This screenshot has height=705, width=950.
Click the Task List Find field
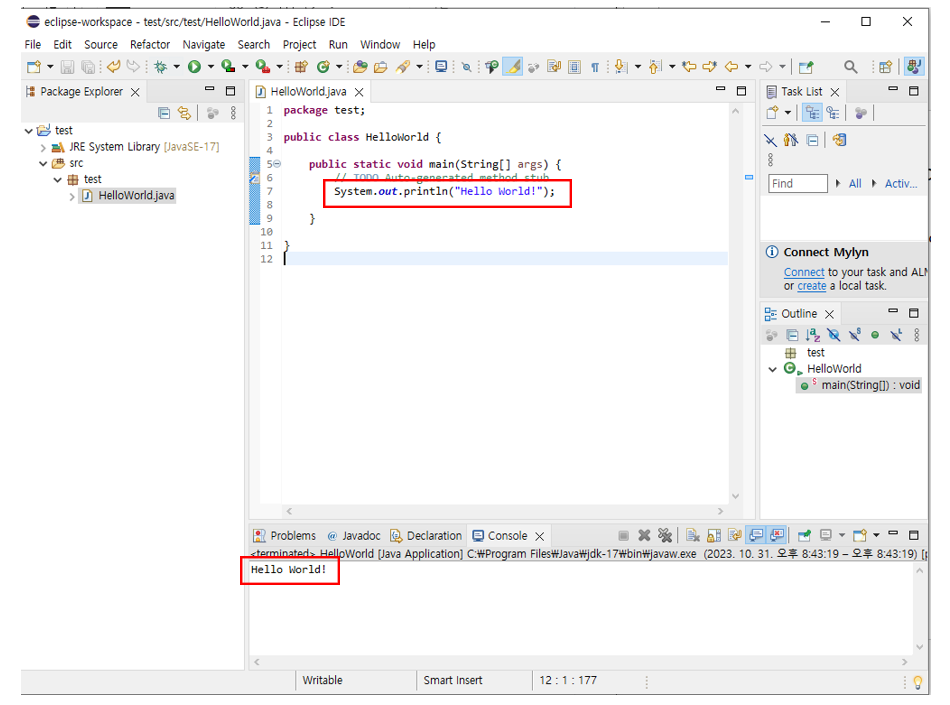(797, 184)
